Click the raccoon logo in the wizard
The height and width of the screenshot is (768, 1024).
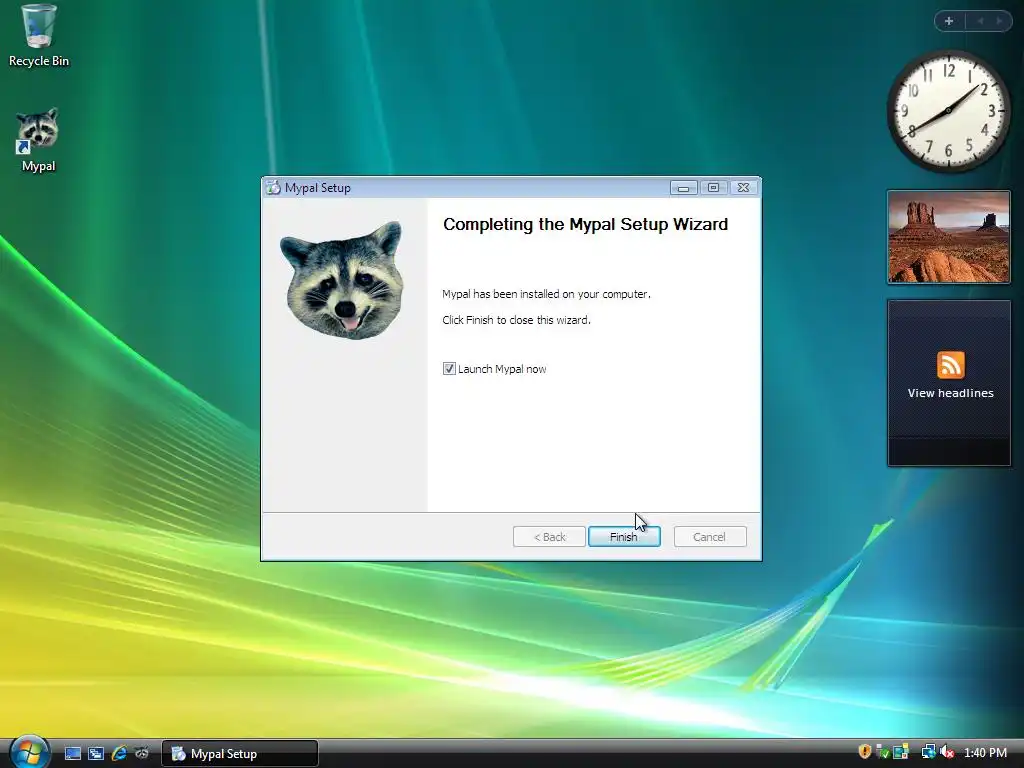tap(342, 280)
